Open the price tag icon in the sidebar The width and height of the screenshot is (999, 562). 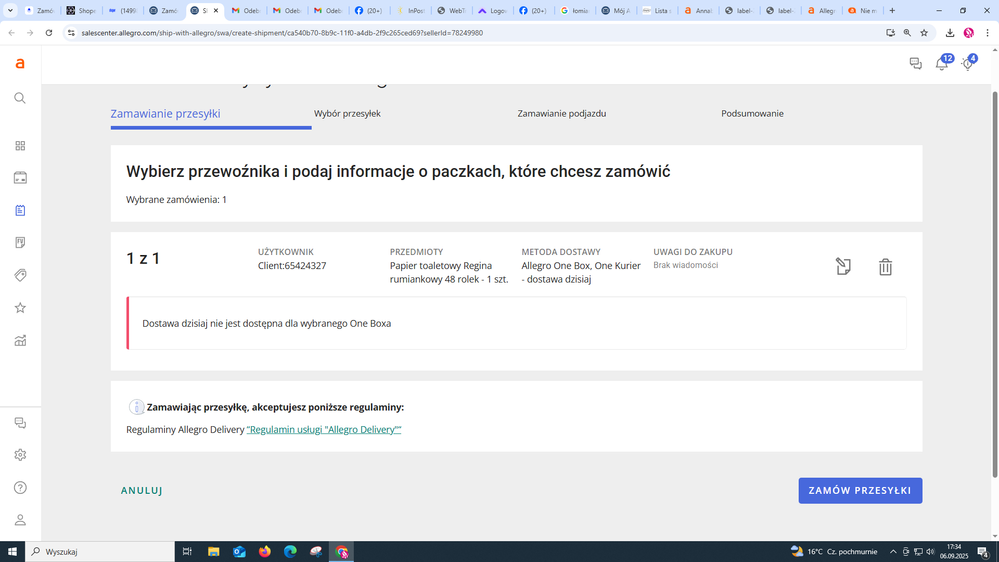click(20, 275)
